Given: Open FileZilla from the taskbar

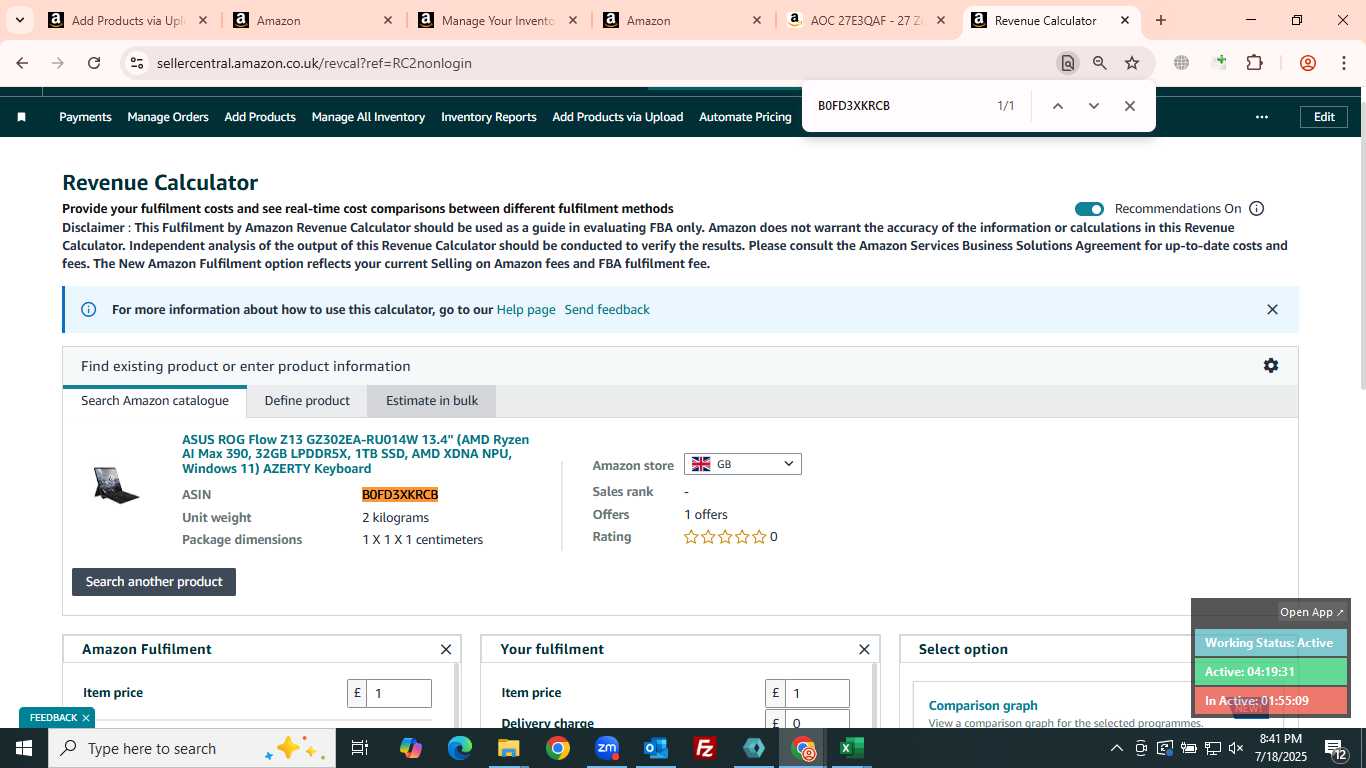Looking at the screenshot, I should pyautogui.click(x=705, y=748).
